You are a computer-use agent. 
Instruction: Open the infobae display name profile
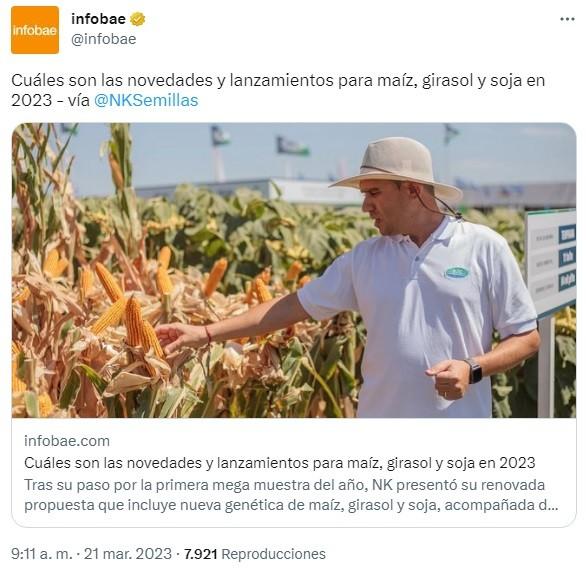98,19
